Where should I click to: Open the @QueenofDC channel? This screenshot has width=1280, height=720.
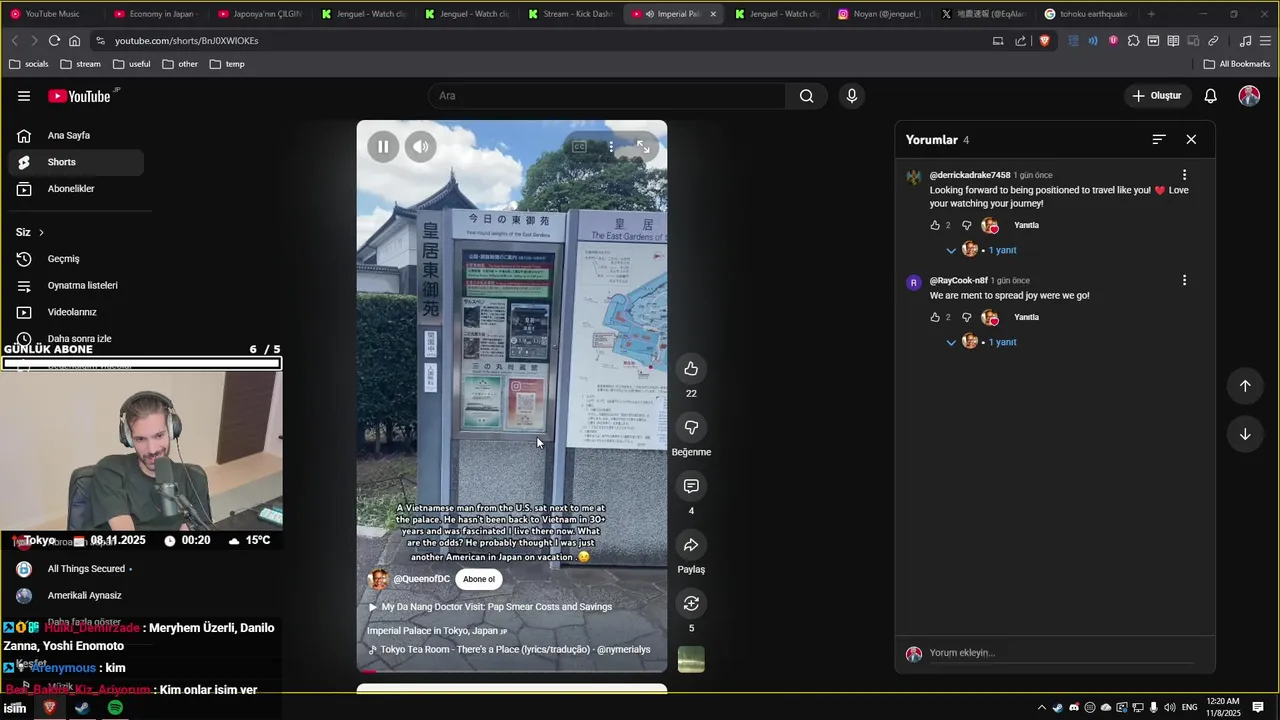pyautogui.click(x=421, y=579)
